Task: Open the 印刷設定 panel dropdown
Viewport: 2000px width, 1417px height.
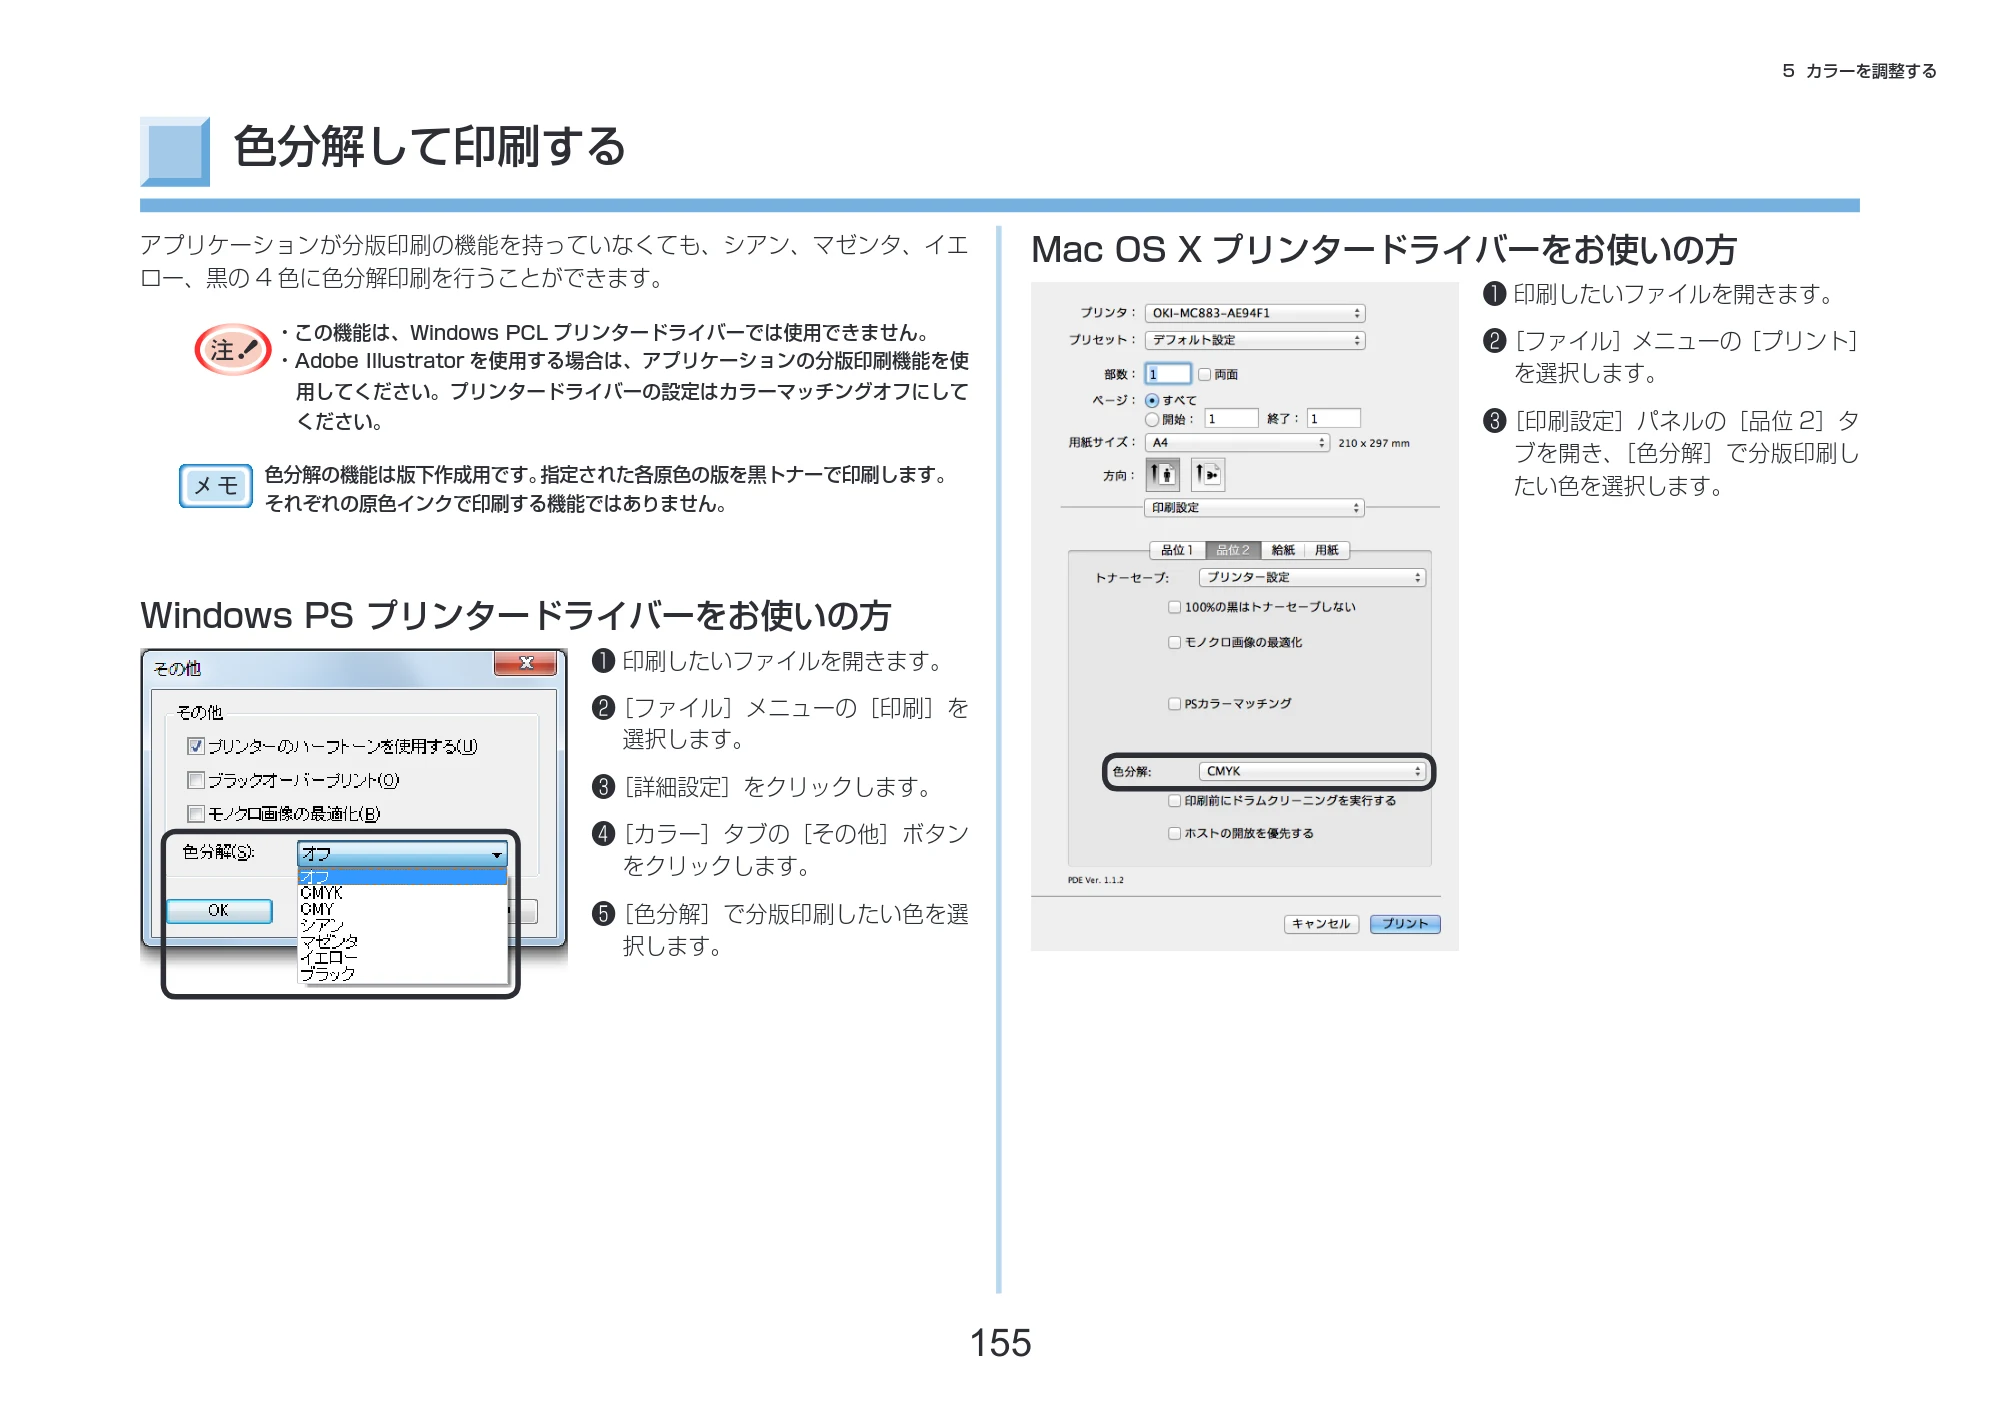Action: point(1254,508)
